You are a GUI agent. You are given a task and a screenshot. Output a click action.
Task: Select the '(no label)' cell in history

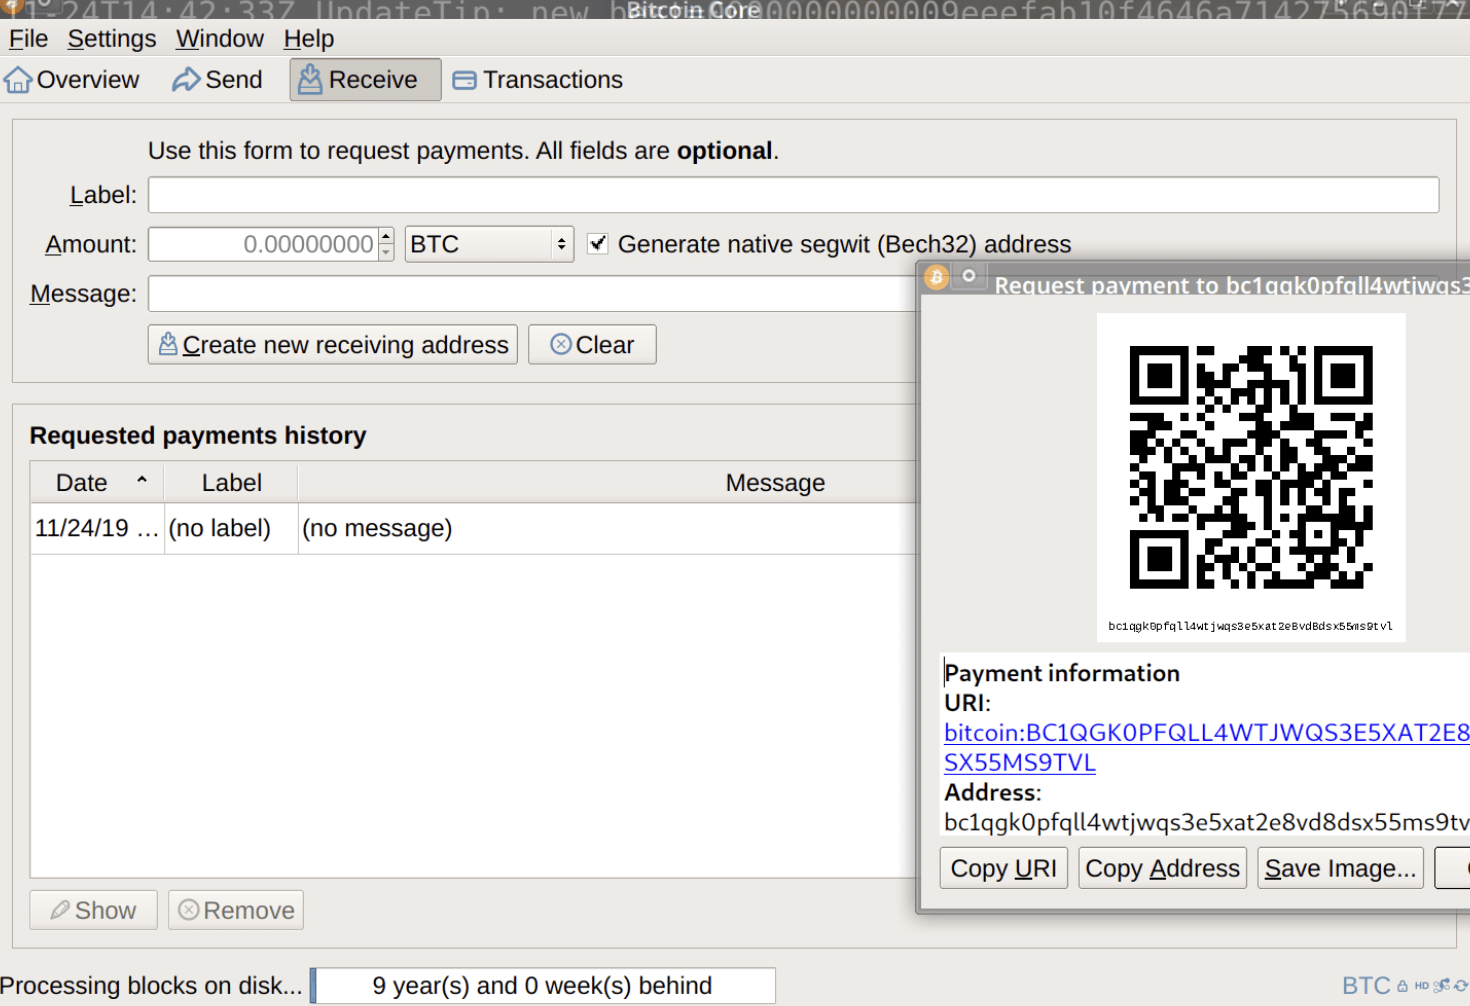pyautogui.click(x=231, y=528)
